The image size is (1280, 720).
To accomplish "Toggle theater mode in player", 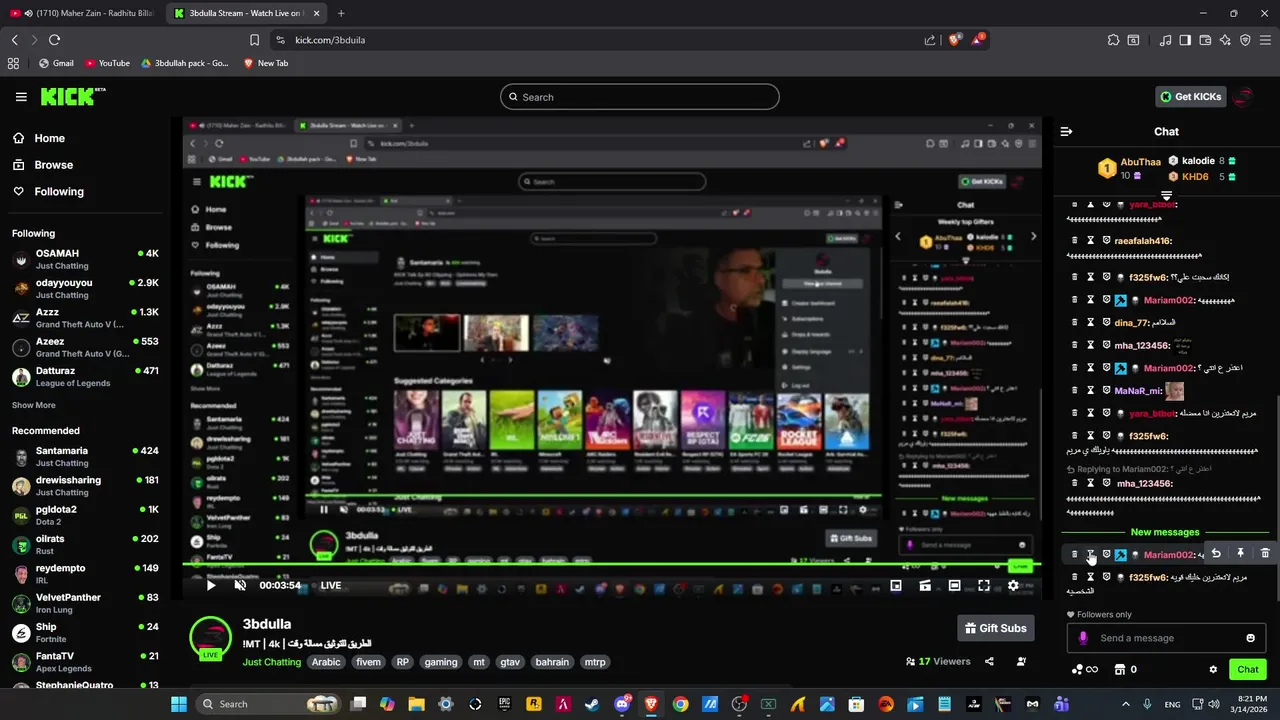I will click(x=954, y=585).
